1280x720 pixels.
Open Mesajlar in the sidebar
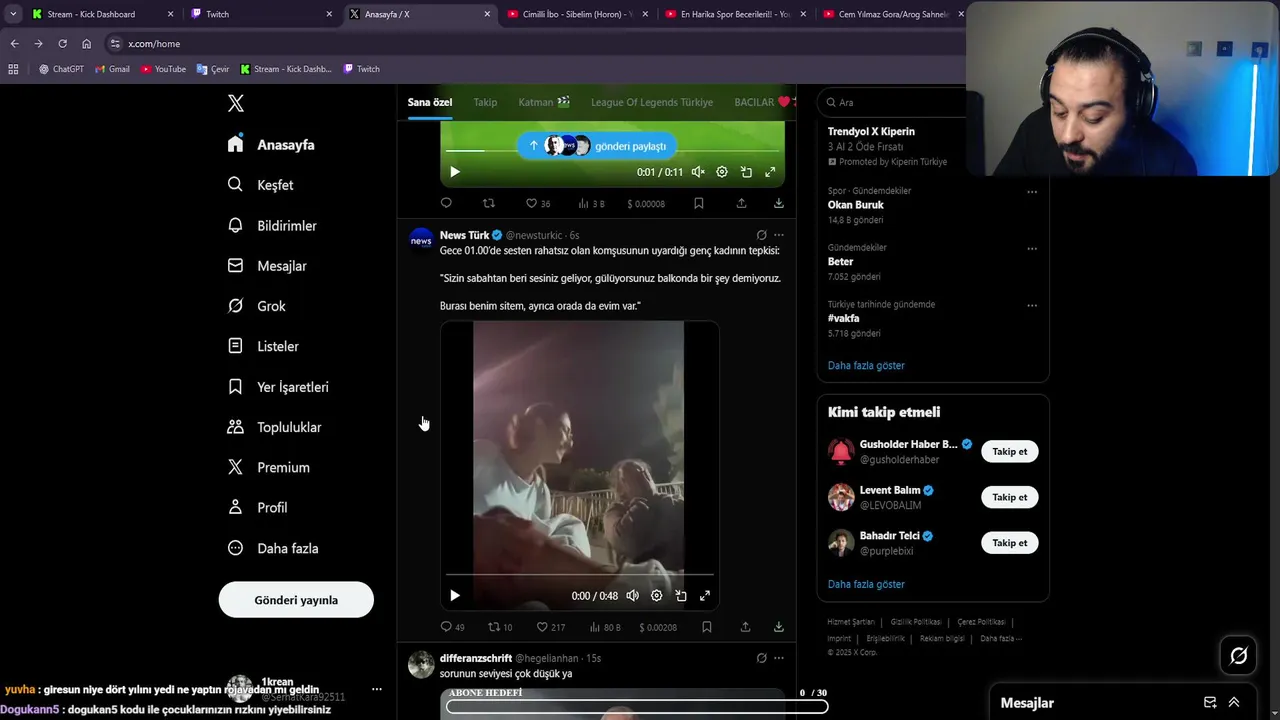point(267,266)
